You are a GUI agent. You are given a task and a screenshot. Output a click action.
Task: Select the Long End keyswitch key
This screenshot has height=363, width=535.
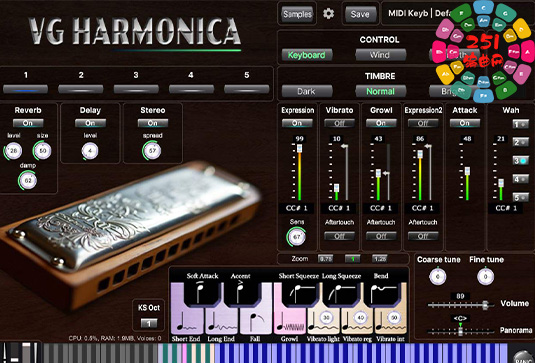221,321
